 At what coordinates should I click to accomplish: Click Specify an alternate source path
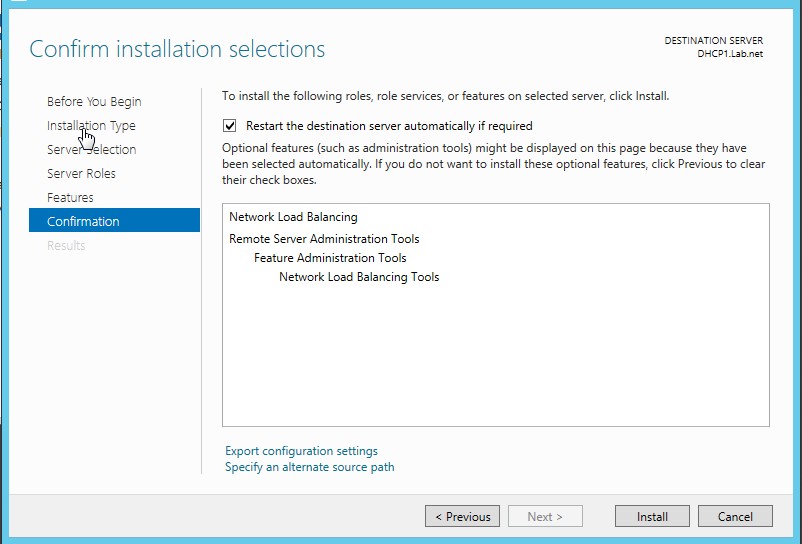(x=309, y=467)
